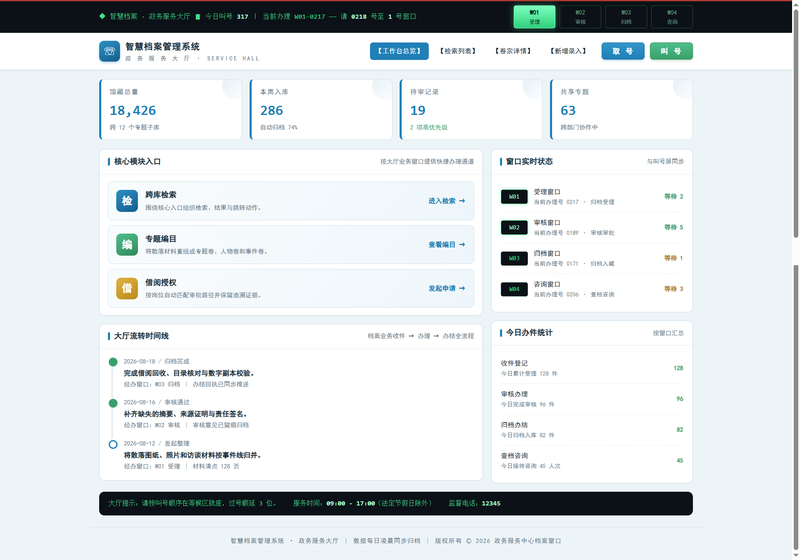This screenshot has width=800, height=560.
Task: Click the 按窗口汇总 label
Action: pos(668,333)
